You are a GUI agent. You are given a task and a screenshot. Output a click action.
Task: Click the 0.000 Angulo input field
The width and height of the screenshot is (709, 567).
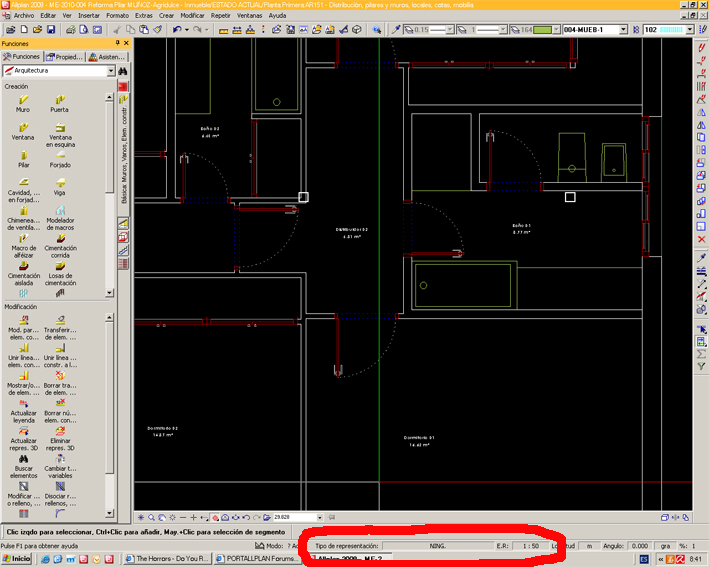click(639, 546)
